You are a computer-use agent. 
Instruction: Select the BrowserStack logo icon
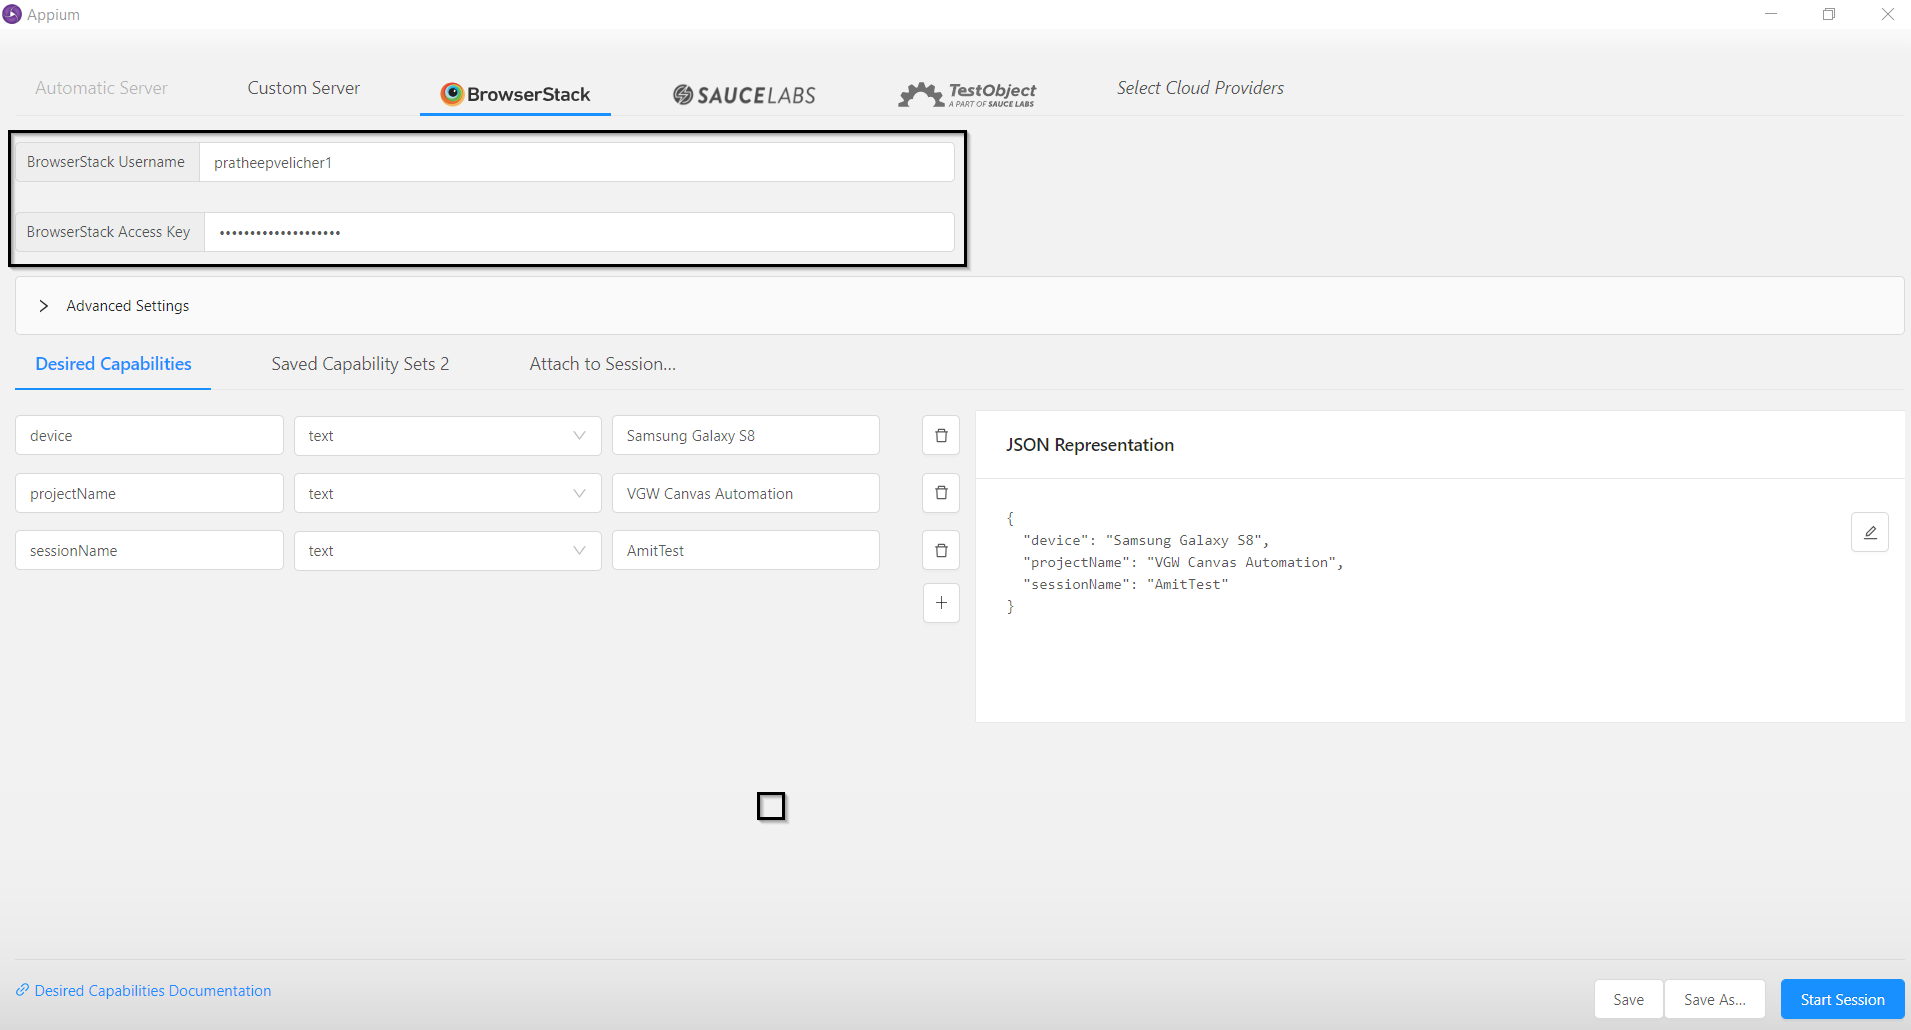452,94
